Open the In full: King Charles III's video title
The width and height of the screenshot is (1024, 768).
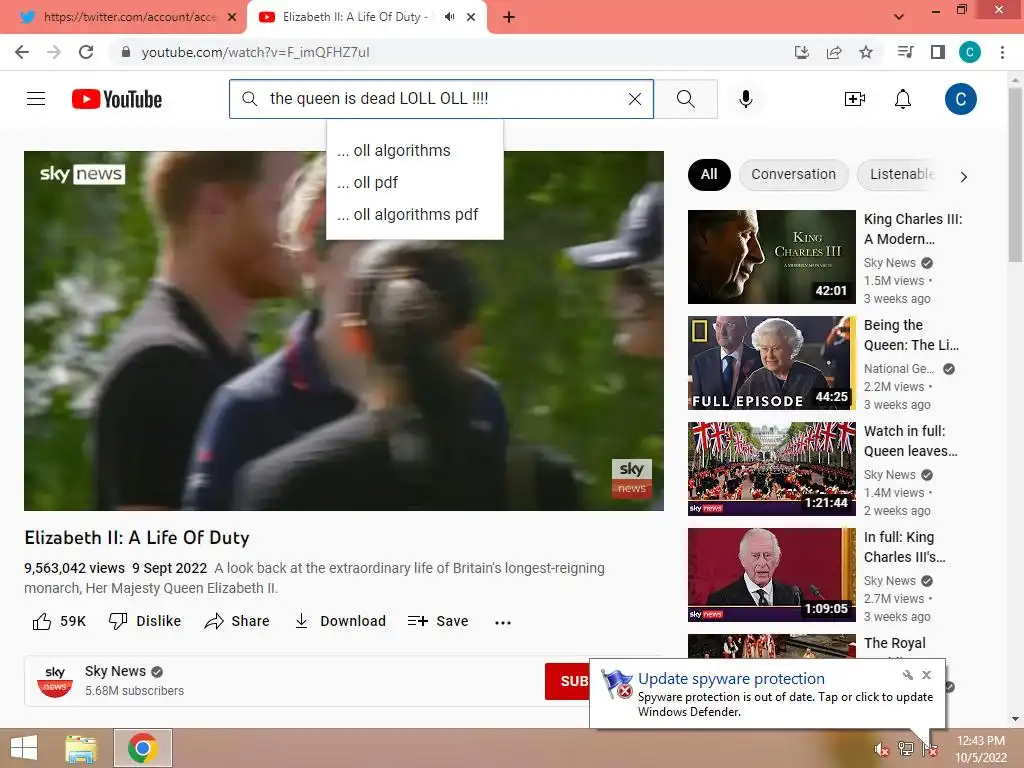(x=904, y=547)
